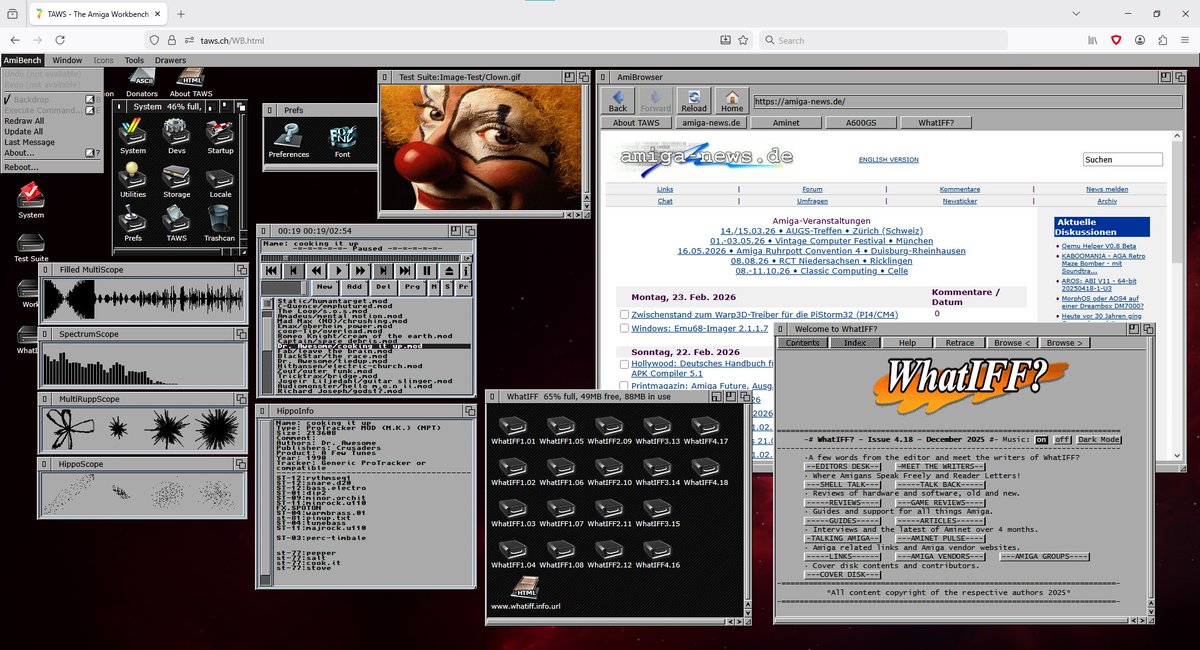
Task: Click the Suchen search field
Action: pos(1123,159)
